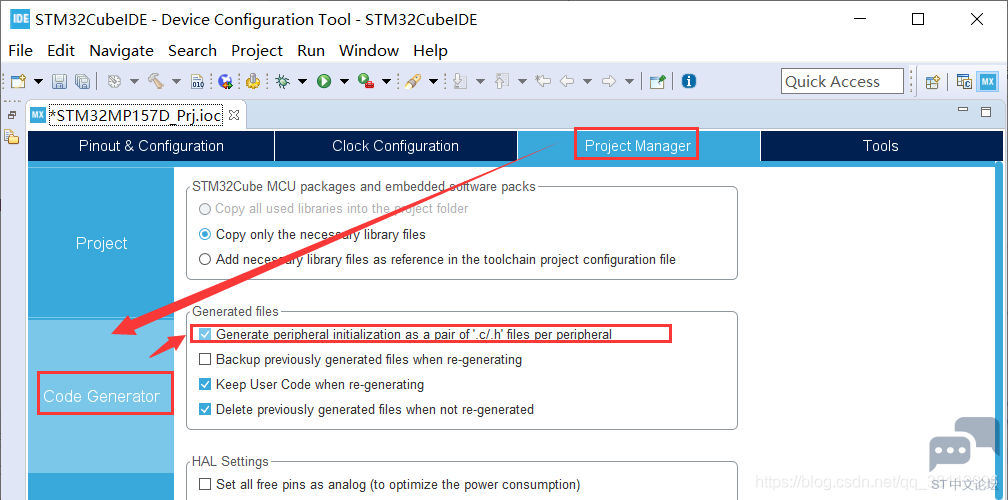Screen dimensions: 1008x500
Task: Click the Project Explorer icon in the left trim
Action: [12, 136]
